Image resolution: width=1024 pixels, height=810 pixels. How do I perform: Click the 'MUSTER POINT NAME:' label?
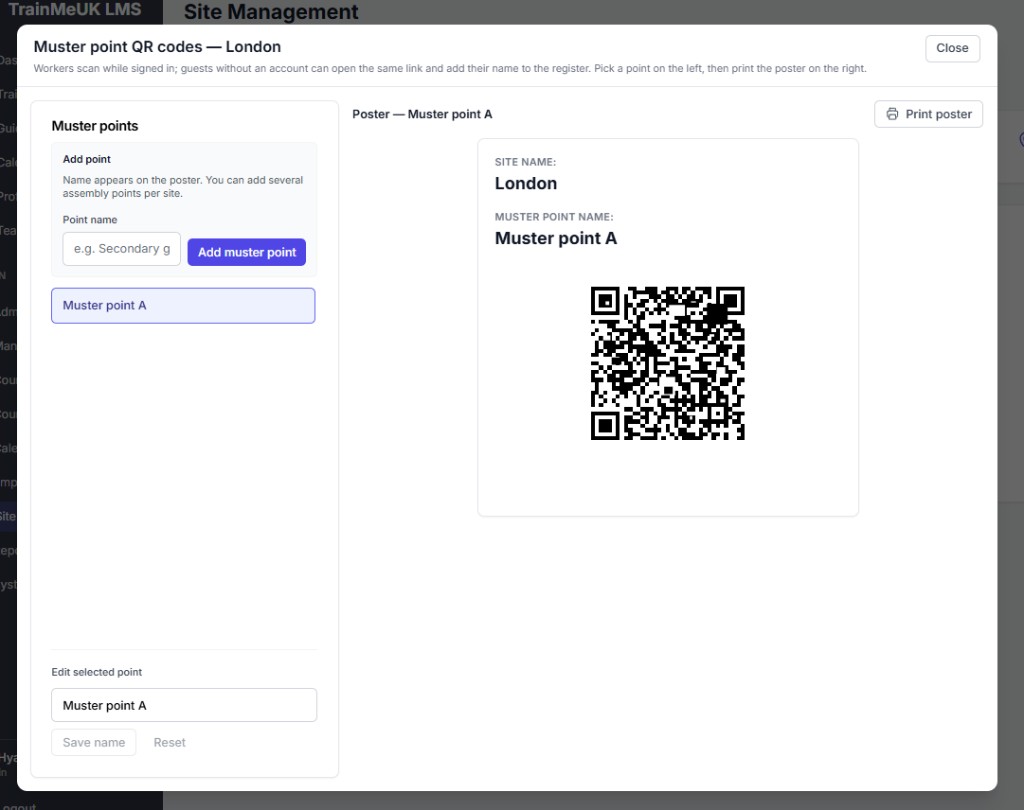(x=554, y=217)
